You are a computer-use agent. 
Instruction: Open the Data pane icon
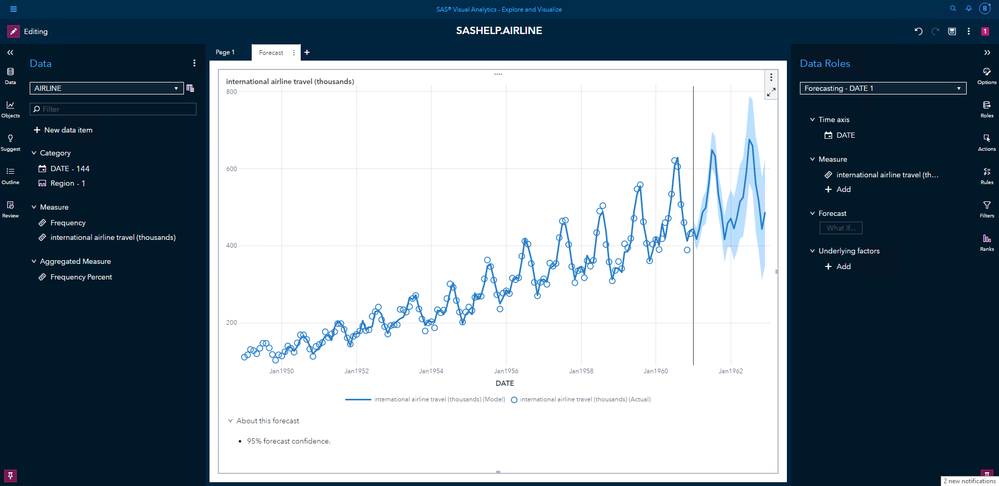(x=10, y=75)
